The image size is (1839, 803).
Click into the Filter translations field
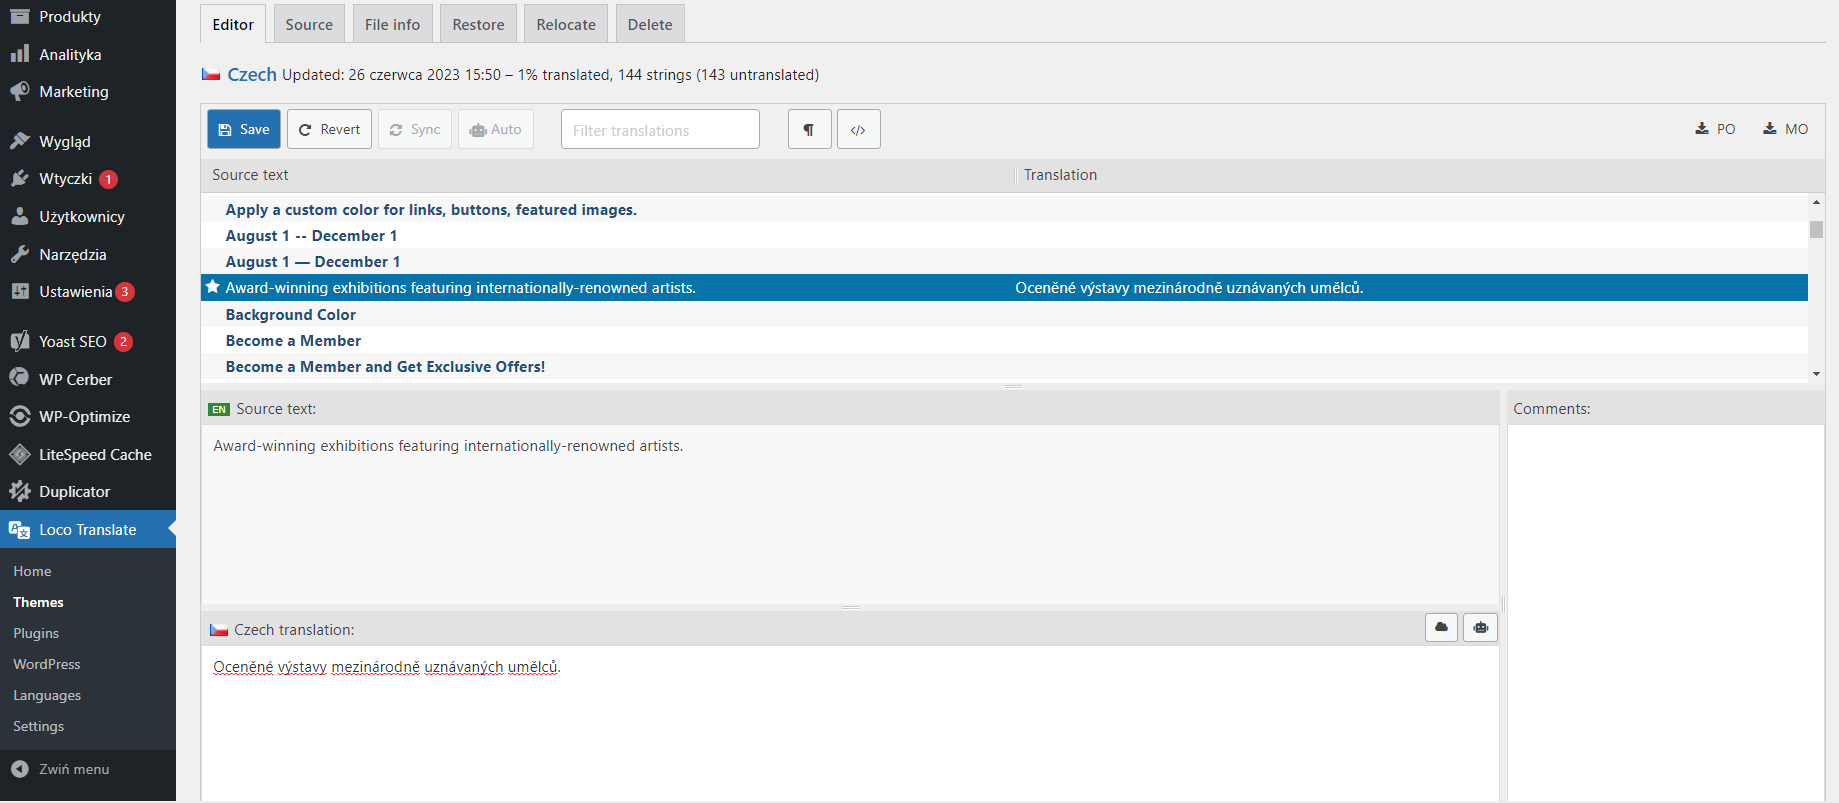660,129
